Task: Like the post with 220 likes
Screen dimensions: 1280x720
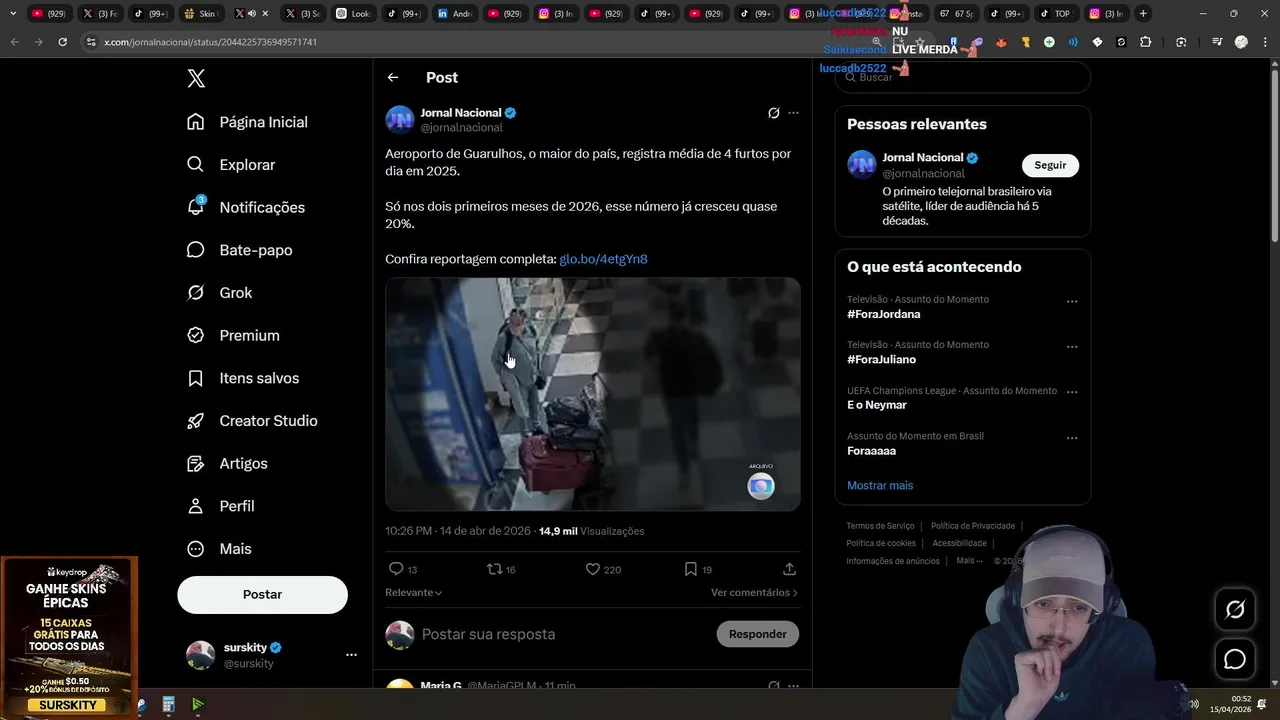Action: [603, 569]
